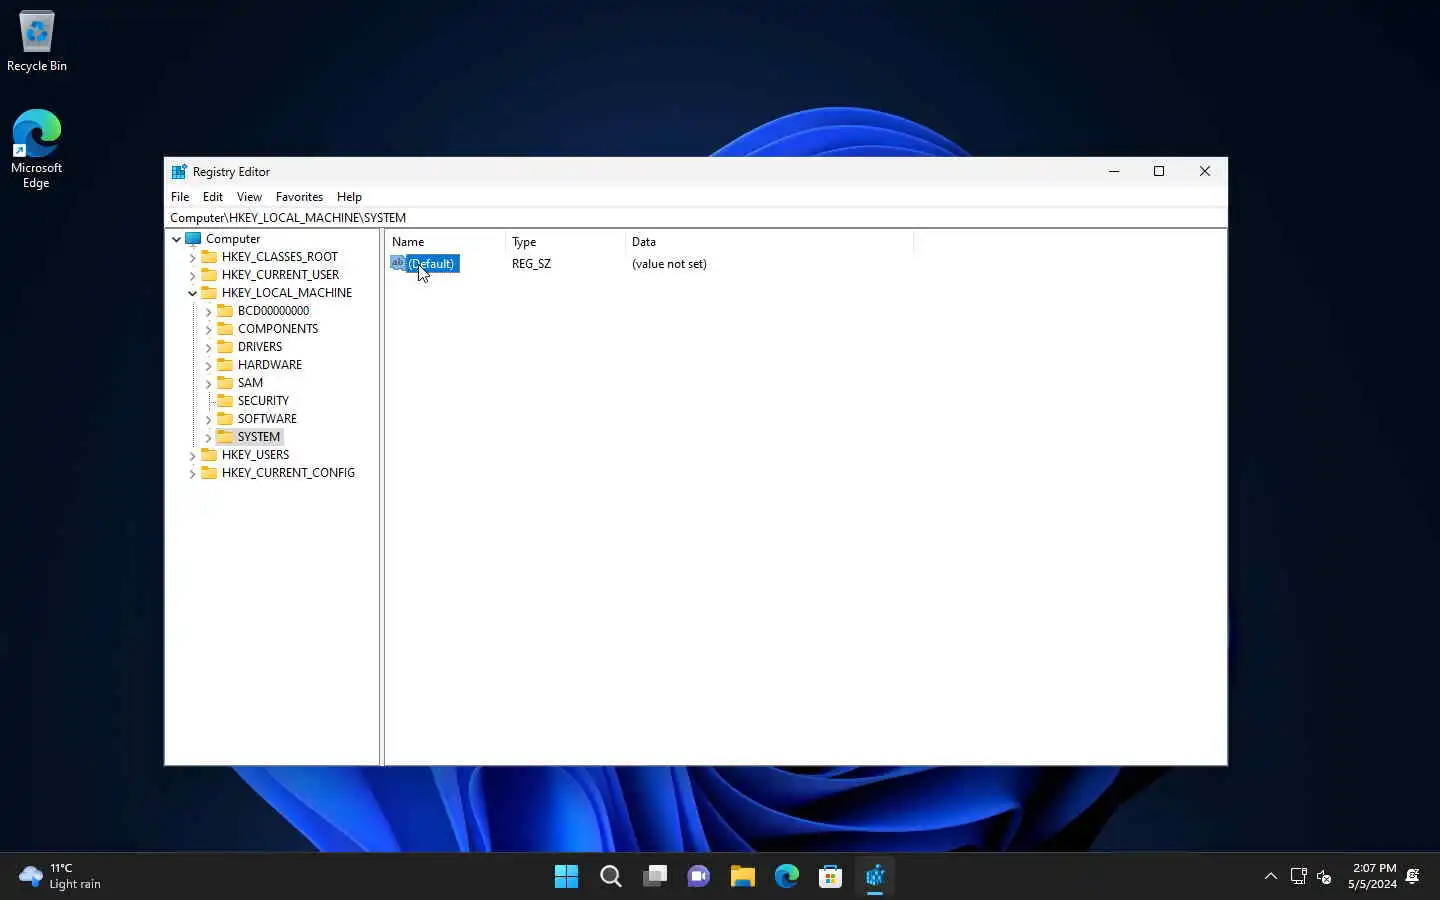Screen dimensions: 1440x900
Task: Click the HKEY_CURRENT_CONFIG folder icon
Action: [x=209, y=473]
